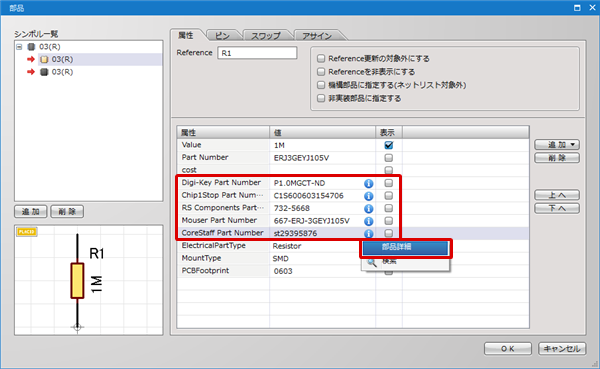Click the 表示 column header

[388, 132]
